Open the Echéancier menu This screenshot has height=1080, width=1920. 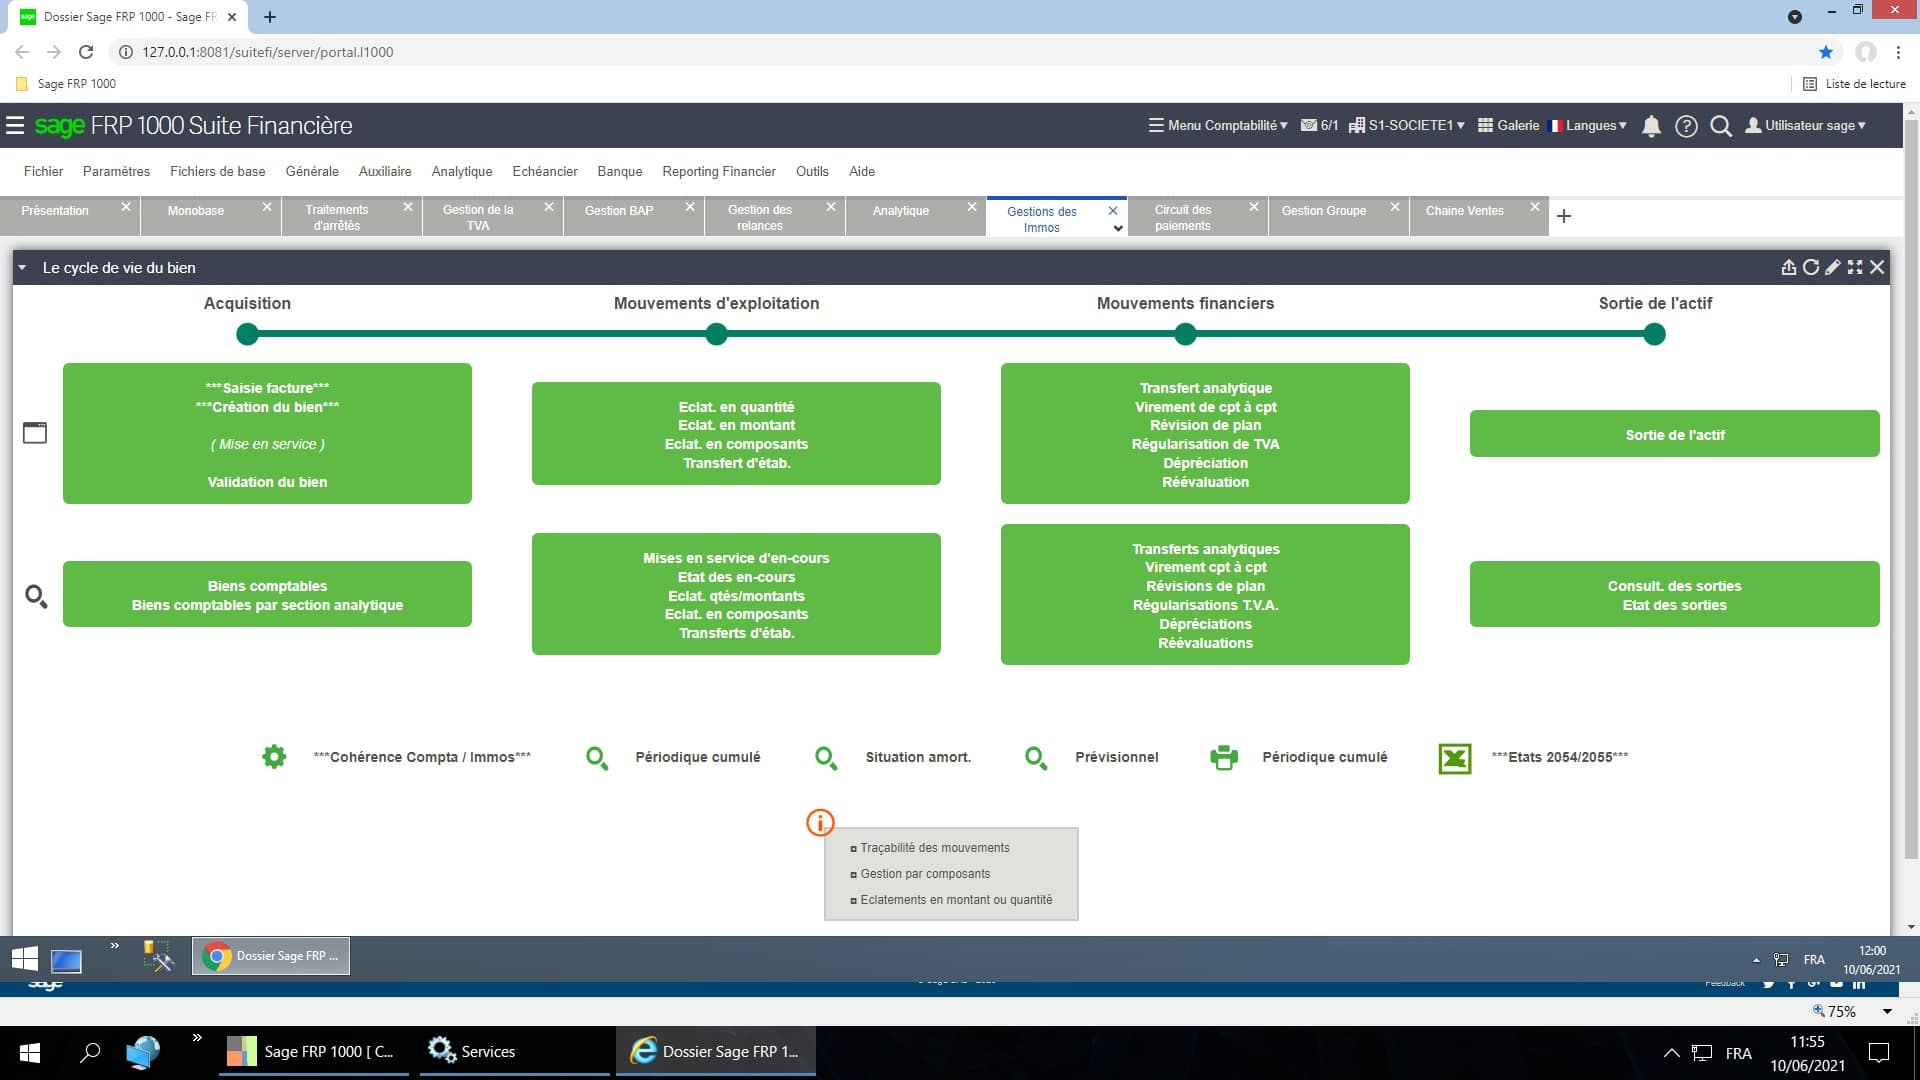[x=544, y=171]
